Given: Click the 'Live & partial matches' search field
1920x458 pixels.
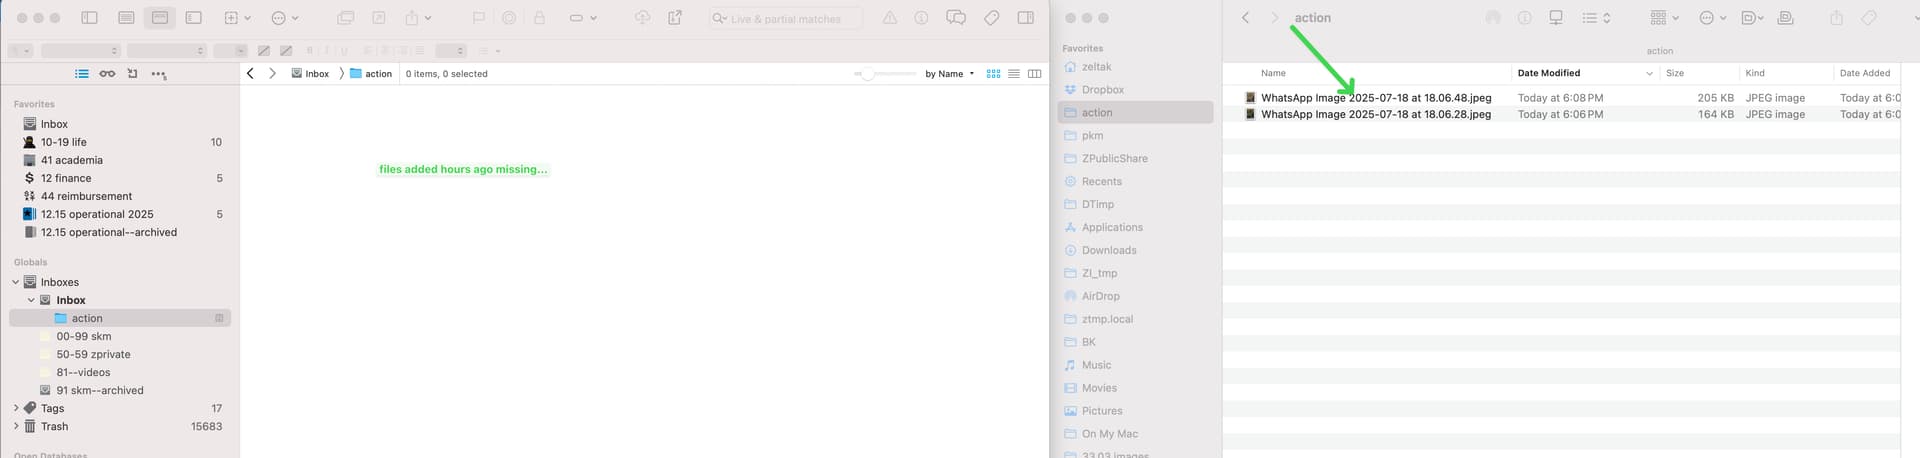Looking at the screenshot, I should pyautogui.click(x=790, y=19).
